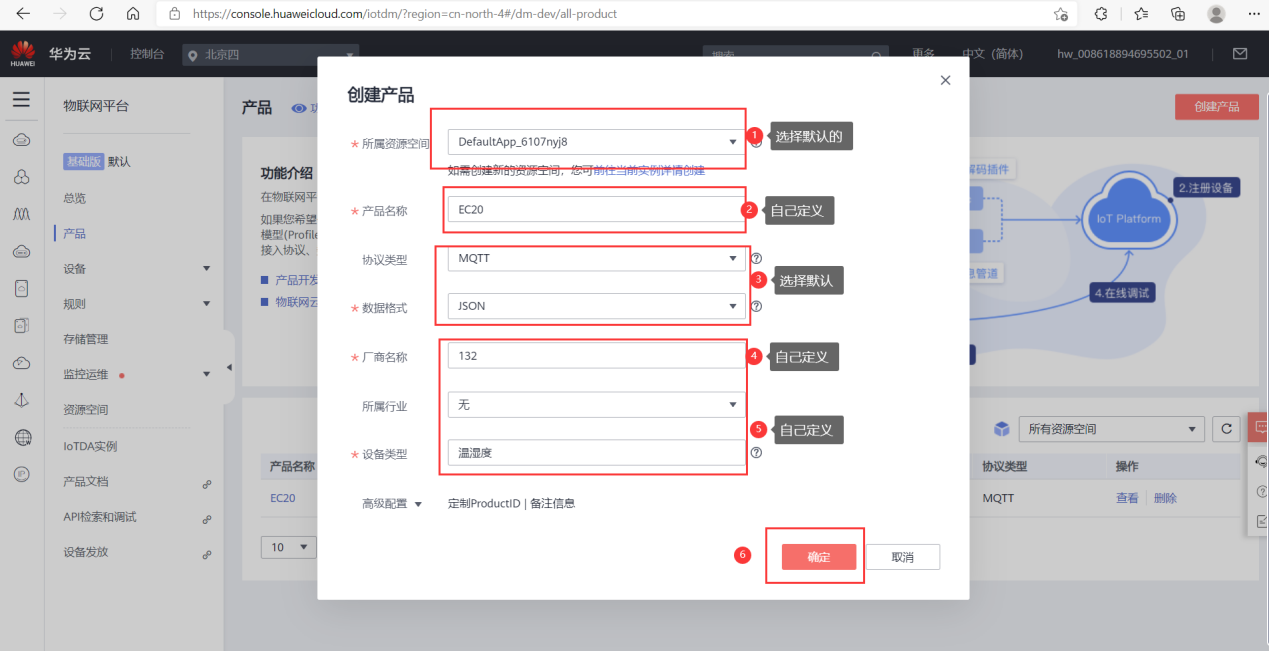
Task: Open the browser favorites list icon
Action: pos(1141,14)
